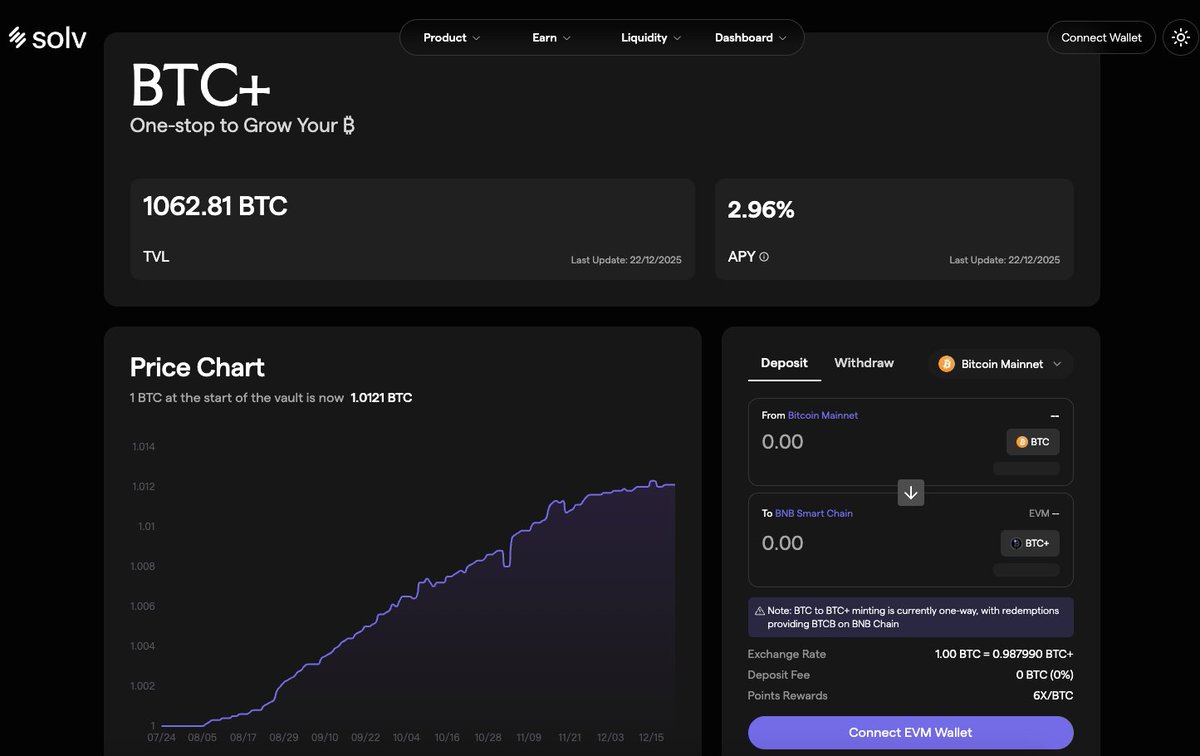The width and height of the screenshot is (1200, 756).
Task: Expand the Product chevron arrow
Action: [476, 38]
